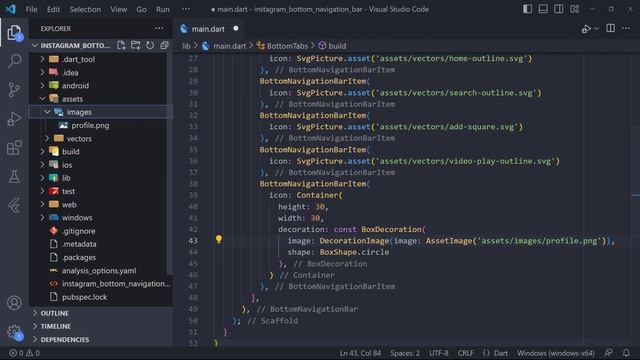Click the lib breadcrumb

click(187, 46)
